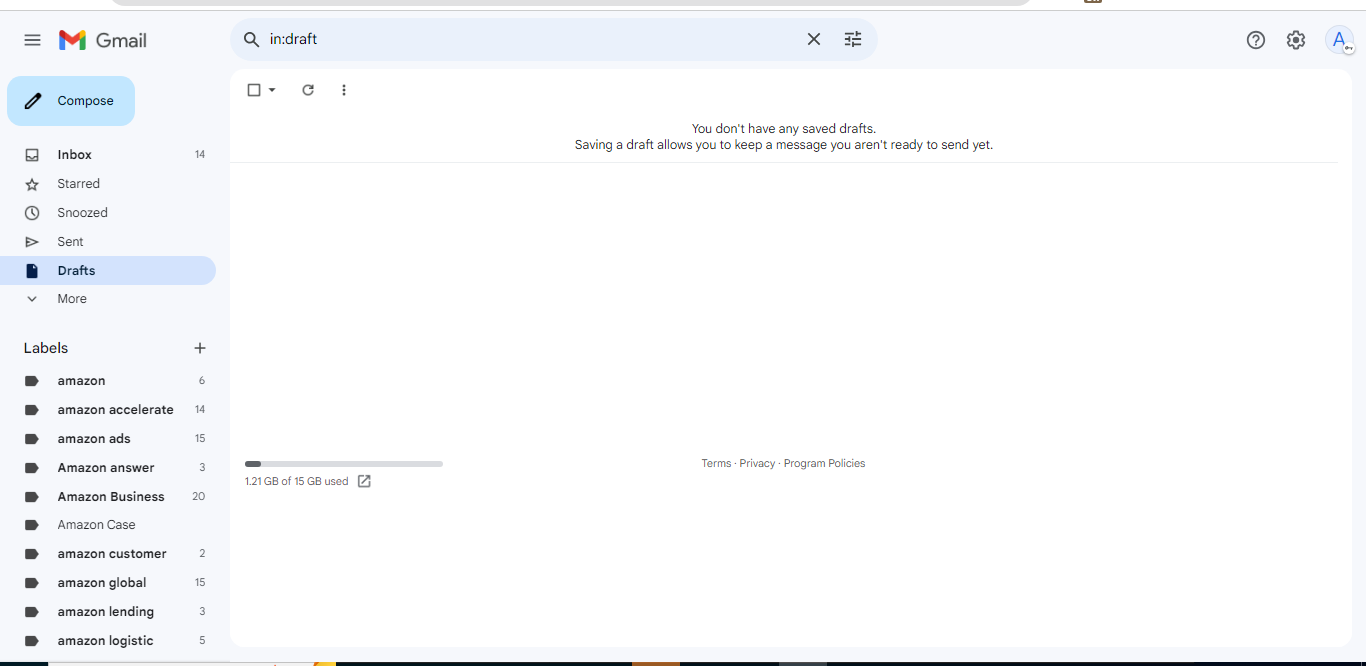Open the Amazon answer label

click(x=108, y=468)
